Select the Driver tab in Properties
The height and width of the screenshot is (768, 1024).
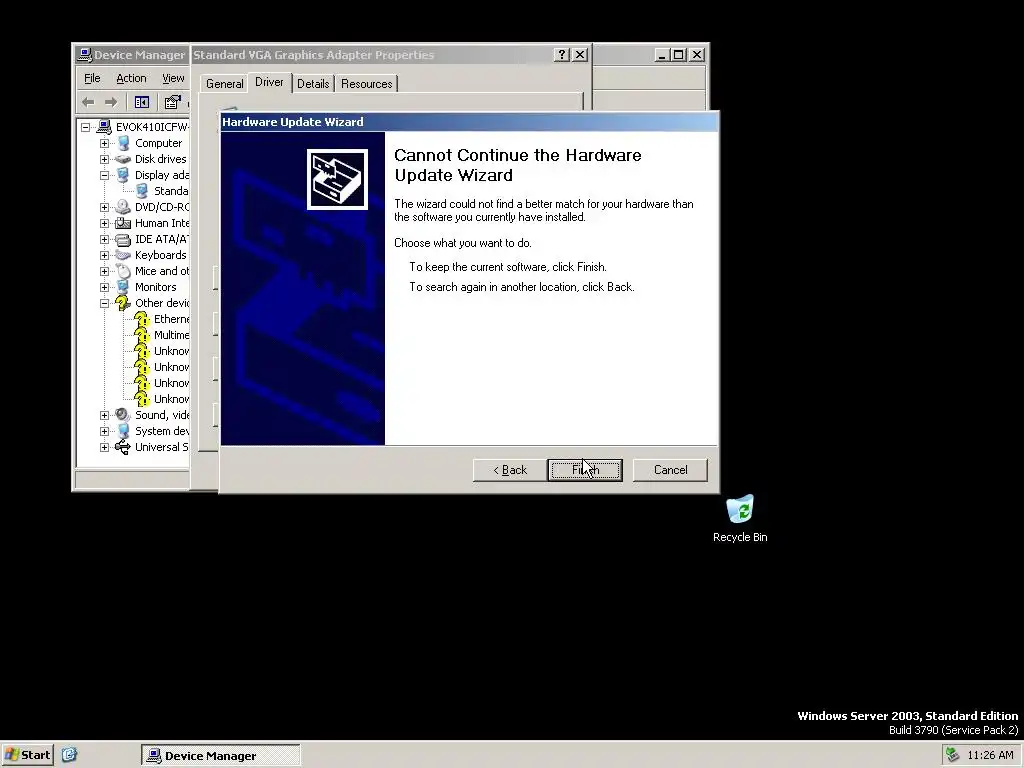(x=269, y=82)
